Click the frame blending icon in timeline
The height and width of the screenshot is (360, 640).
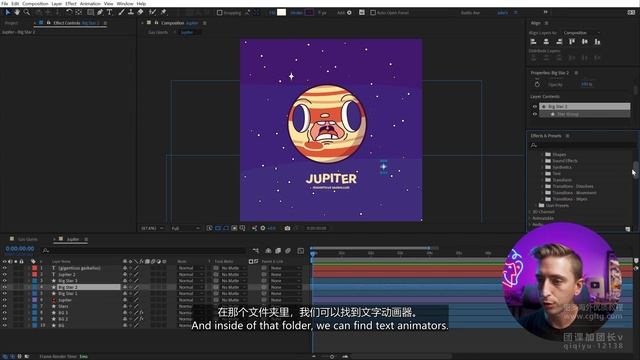point(278,251)
